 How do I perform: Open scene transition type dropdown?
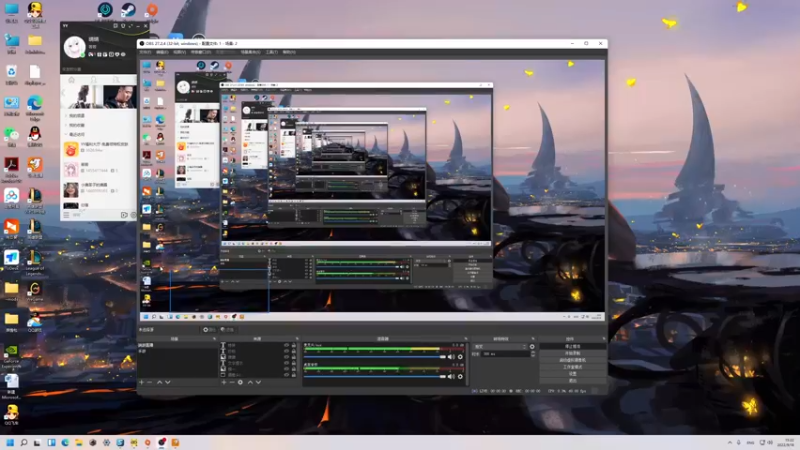coord(500,346)
